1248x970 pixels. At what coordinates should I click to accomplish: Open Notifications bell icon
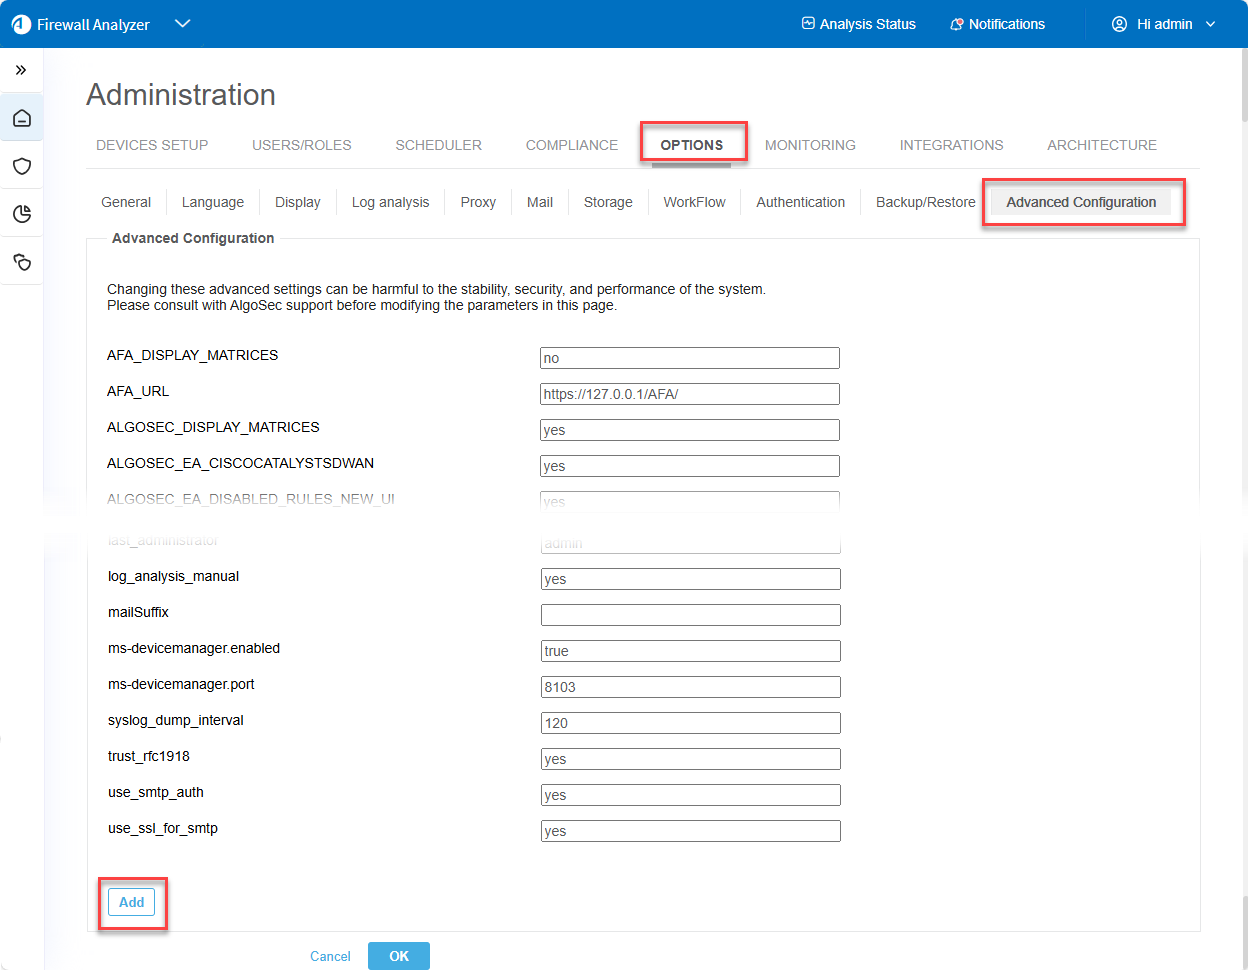(x=956, y=24)
